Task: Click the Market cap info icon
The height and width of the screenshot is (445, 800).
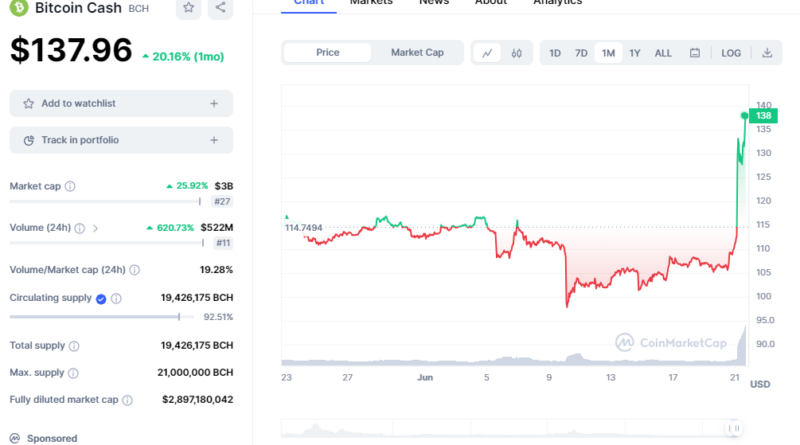Action: (70, 186)
